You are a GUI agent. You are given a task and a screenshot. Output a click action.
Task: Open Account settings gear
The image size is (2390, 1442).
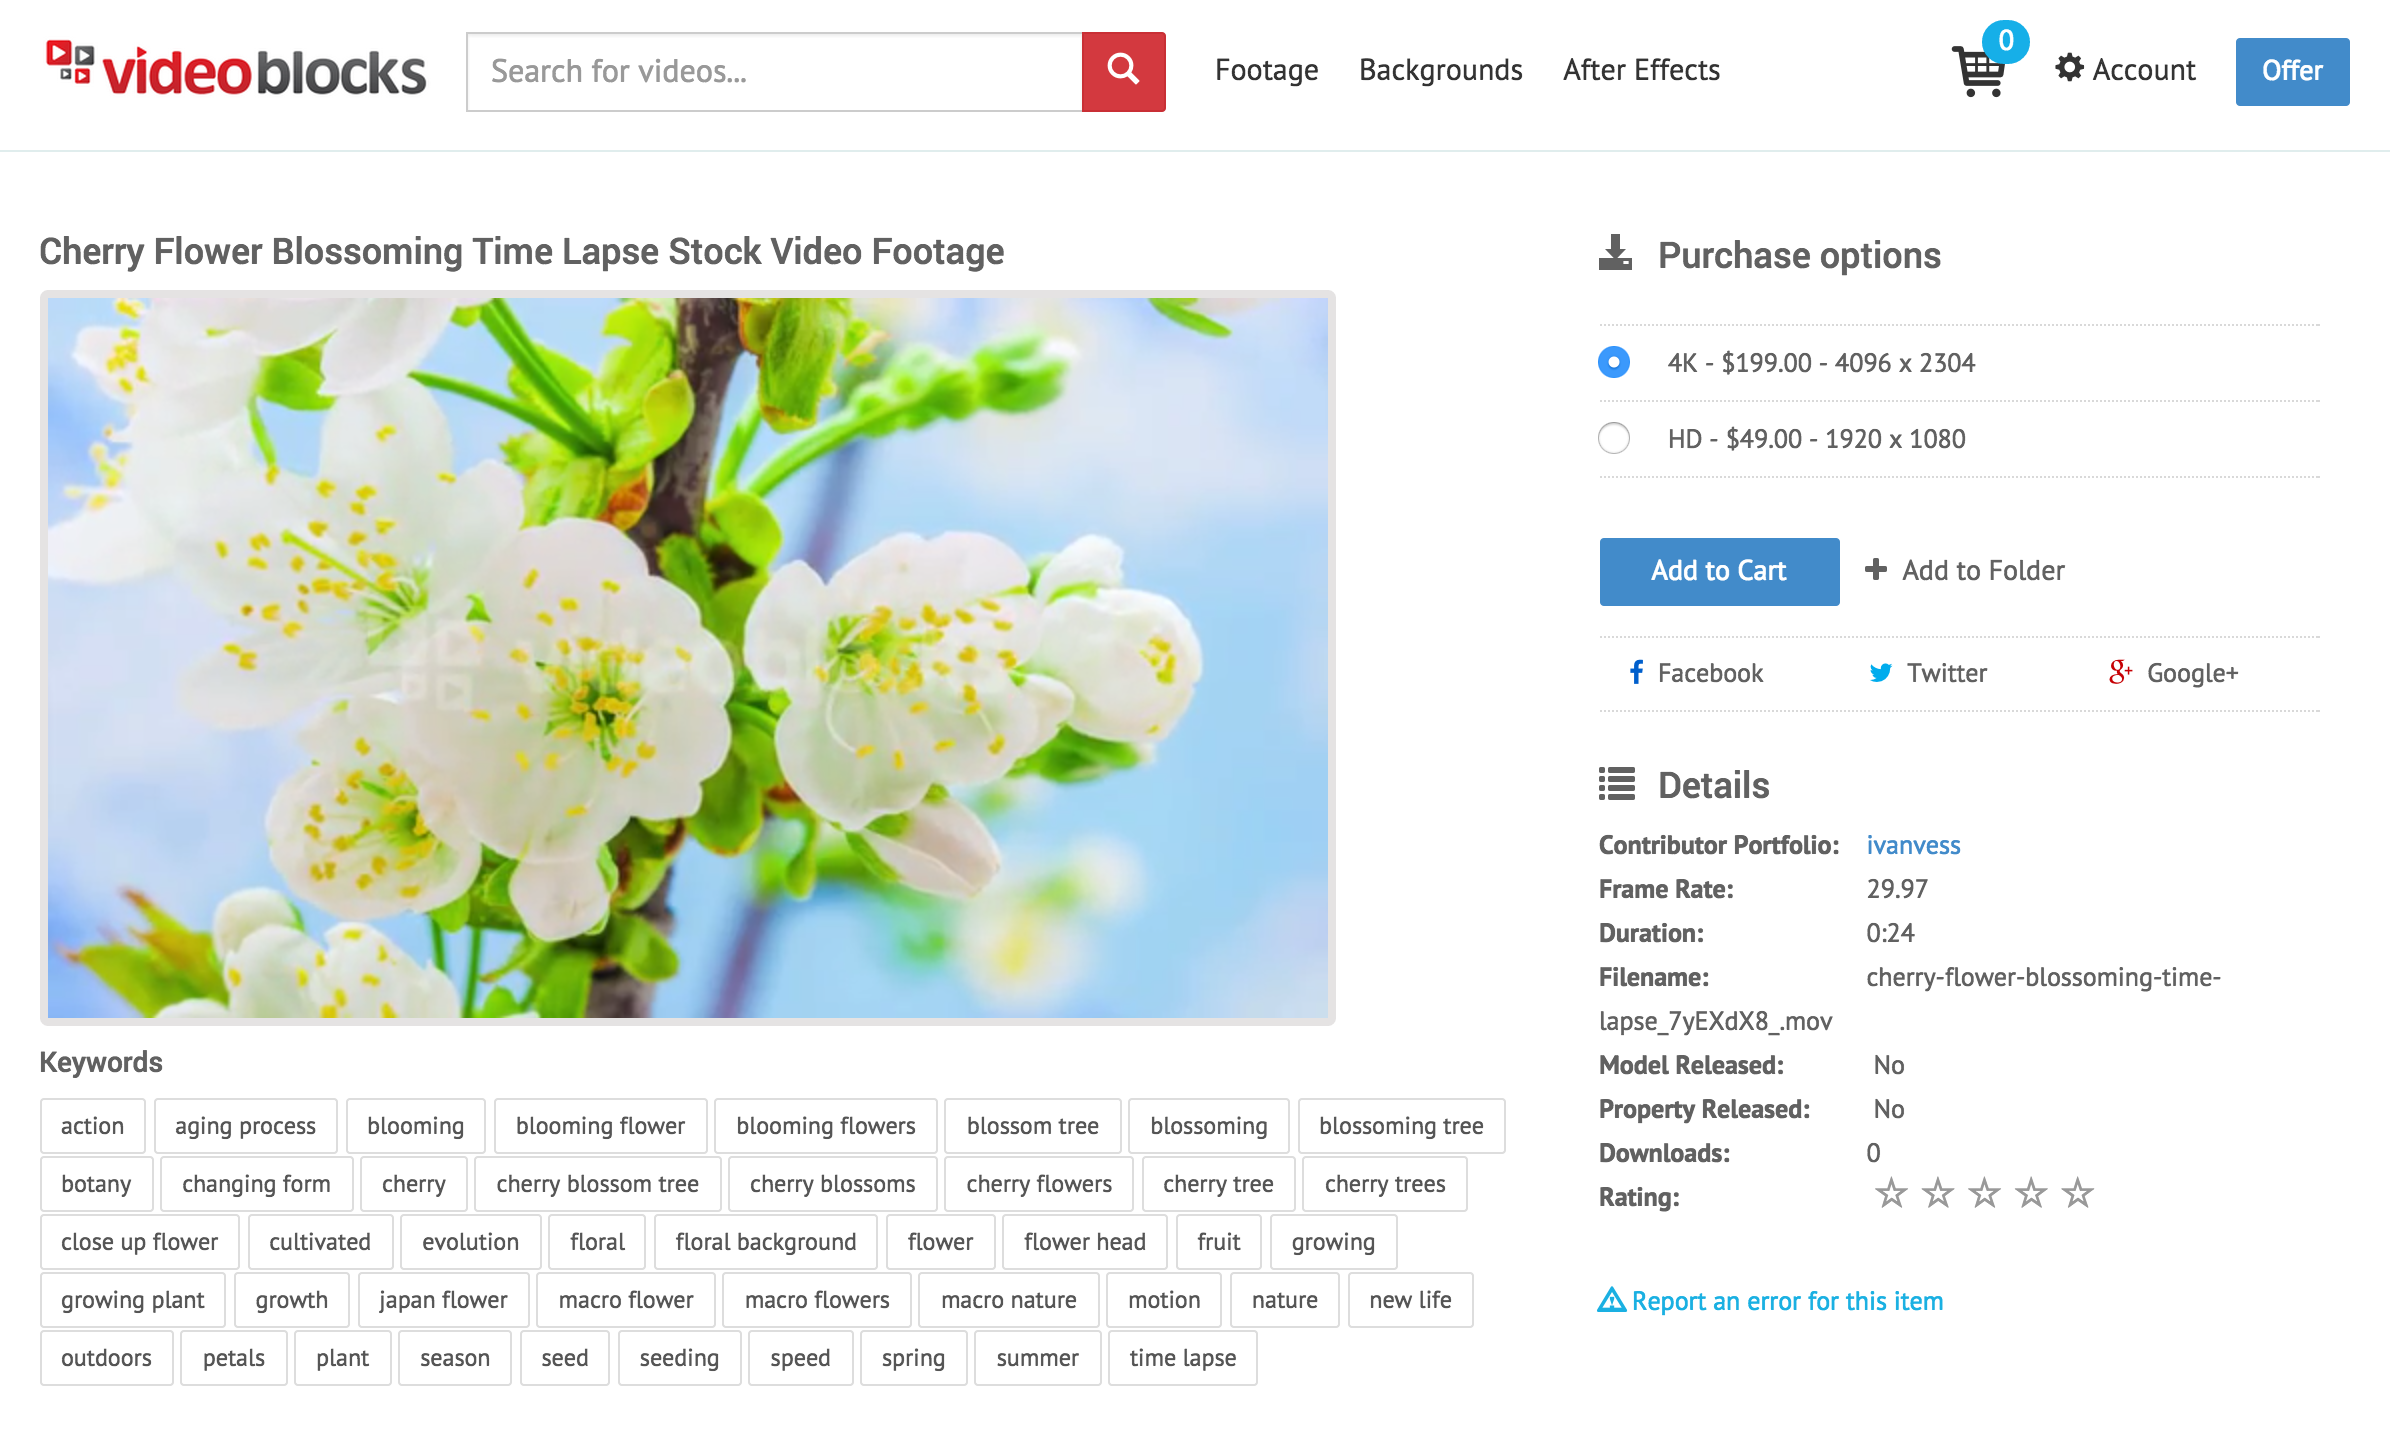(2069, 68)
